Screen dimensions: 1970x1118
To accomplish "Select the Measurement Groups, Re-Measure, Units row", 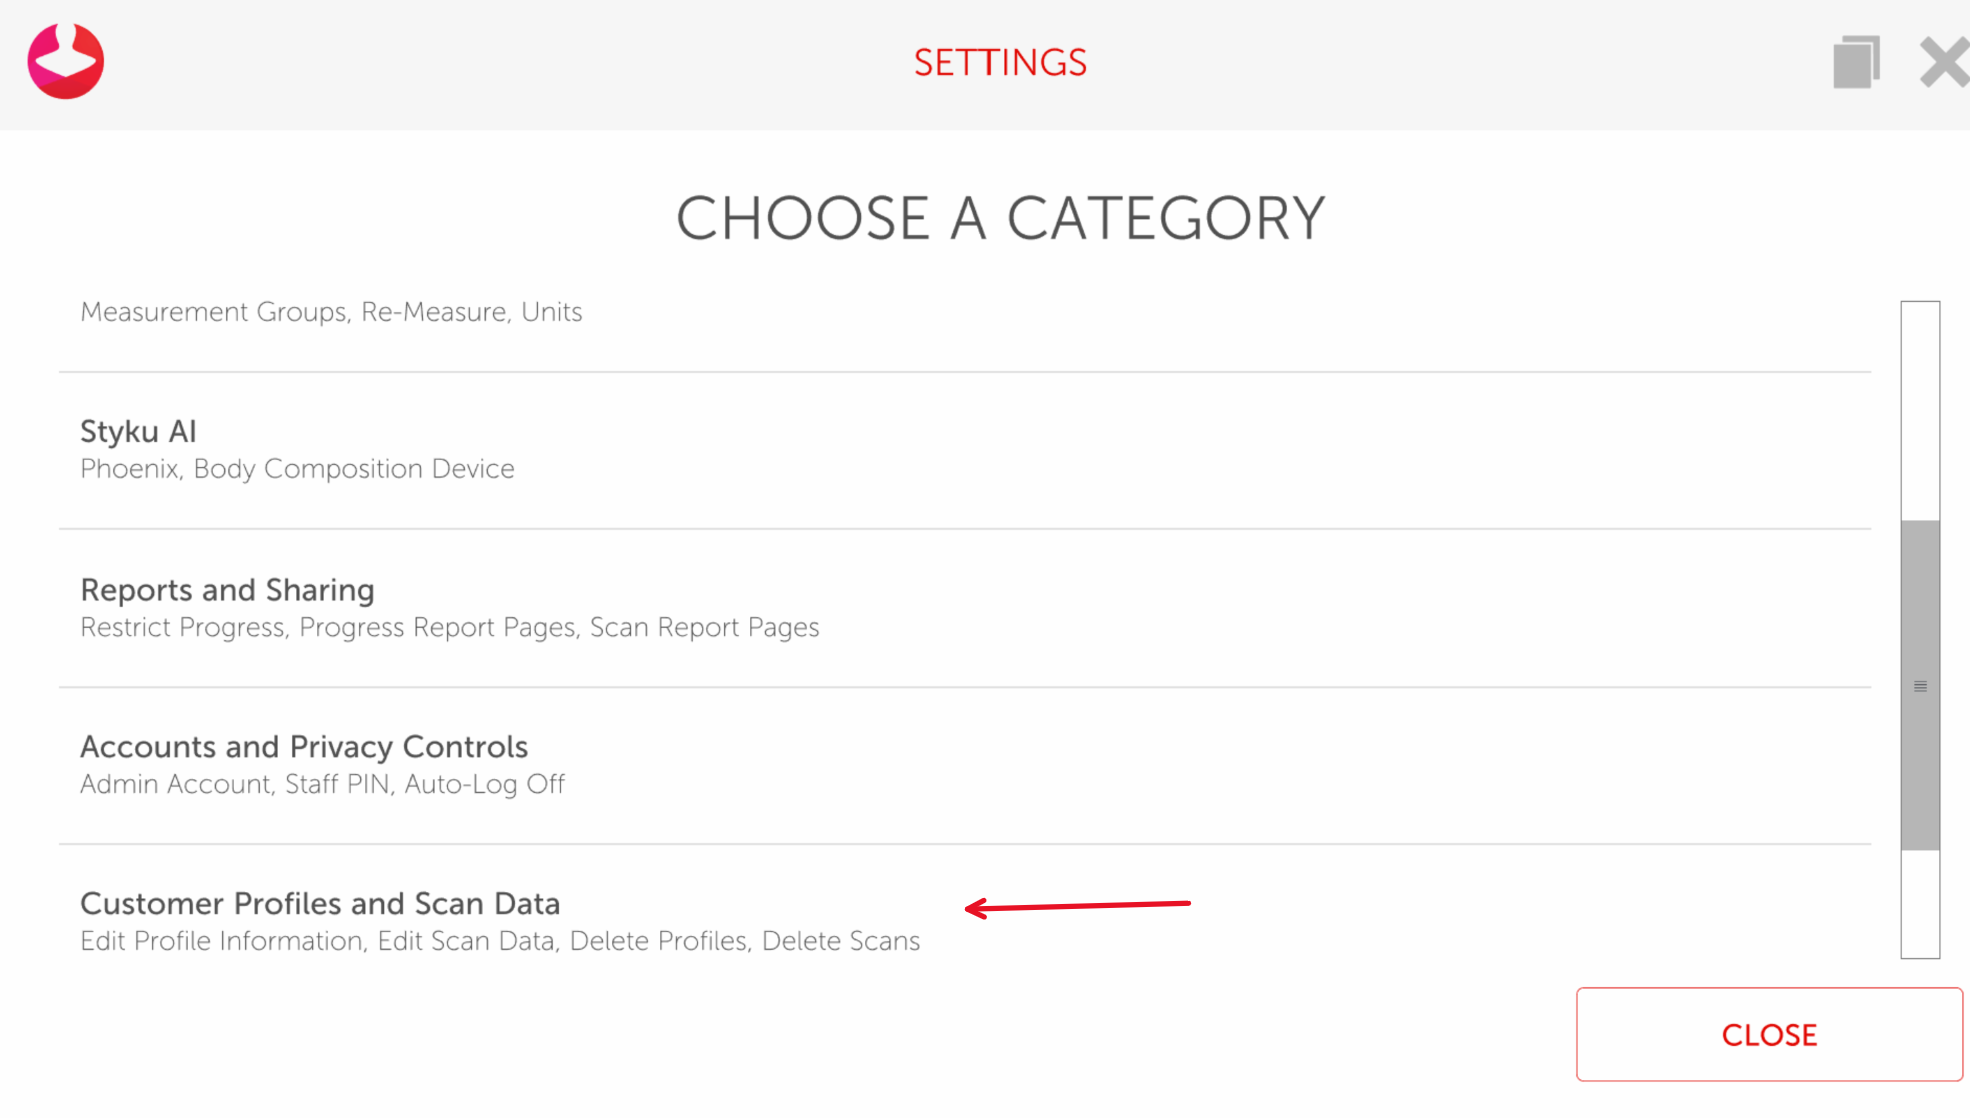I will pyautogui.click(x=331, y=312).
